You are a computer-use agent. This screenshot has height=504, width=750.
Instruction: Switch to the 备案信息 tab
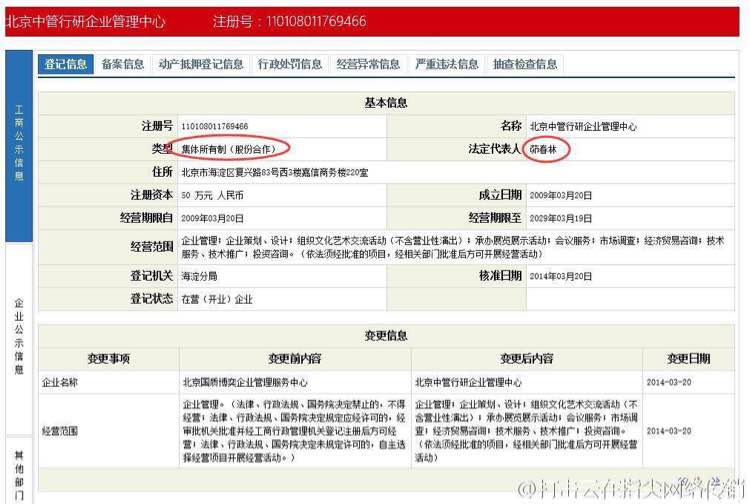(x=122, y=64)
